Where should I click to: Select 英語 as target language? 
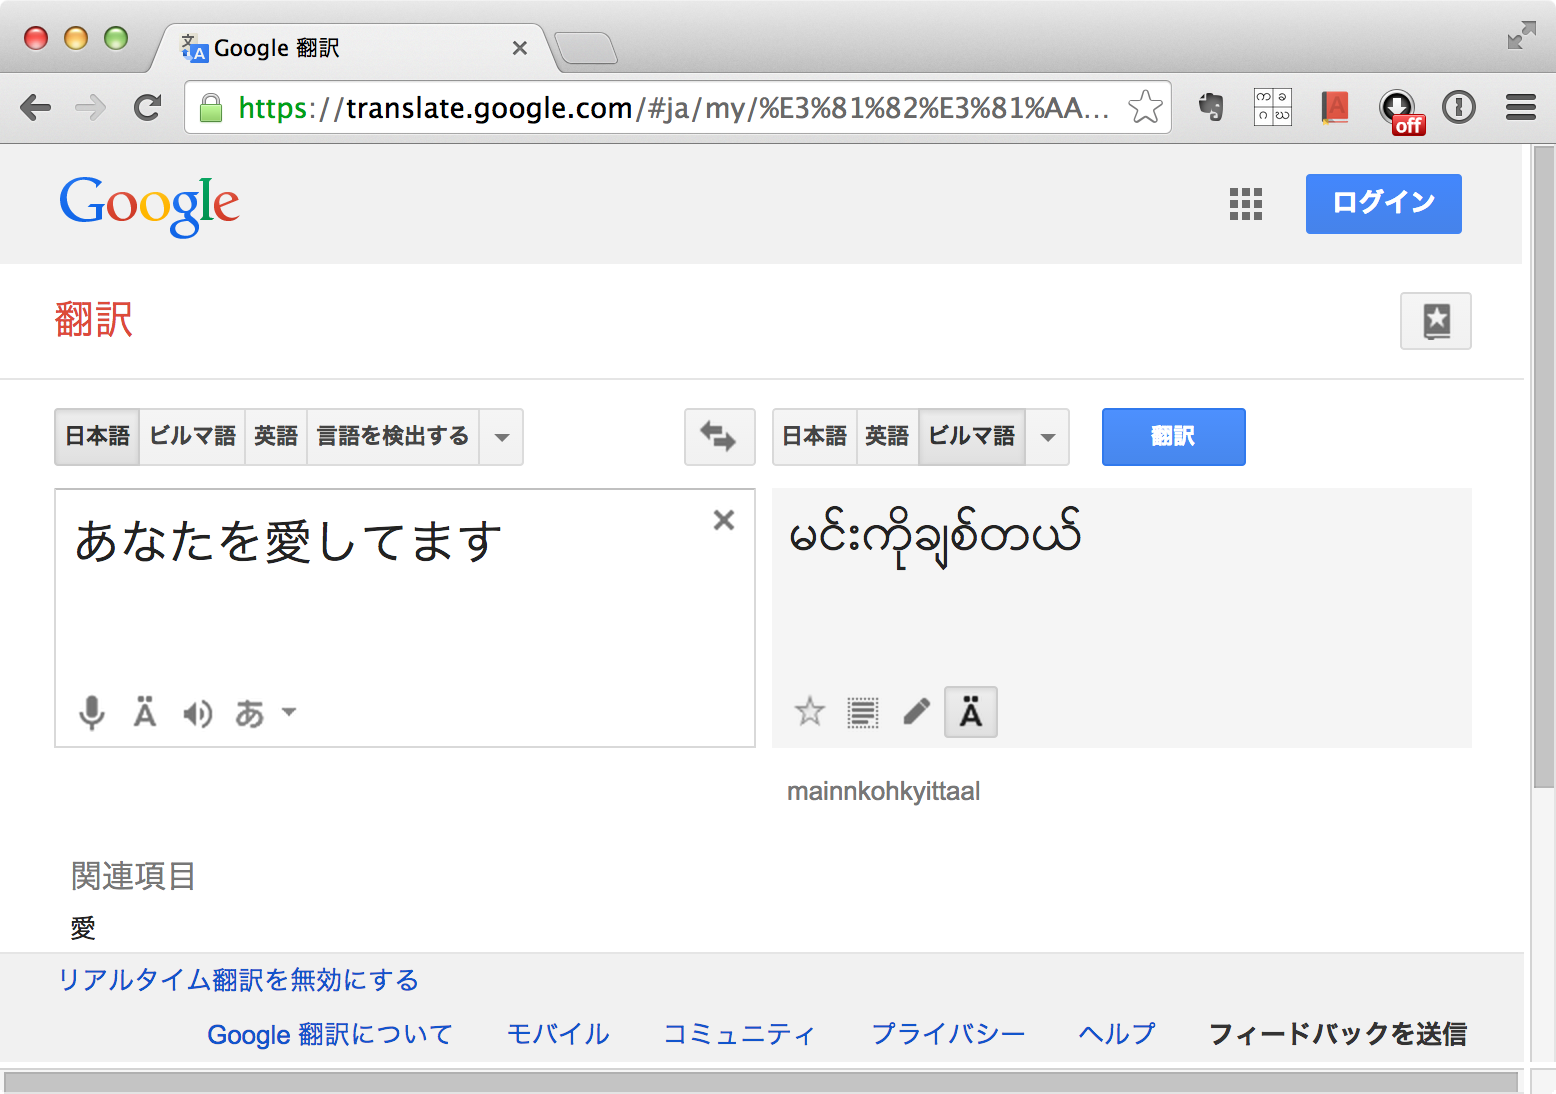(887, 437)
